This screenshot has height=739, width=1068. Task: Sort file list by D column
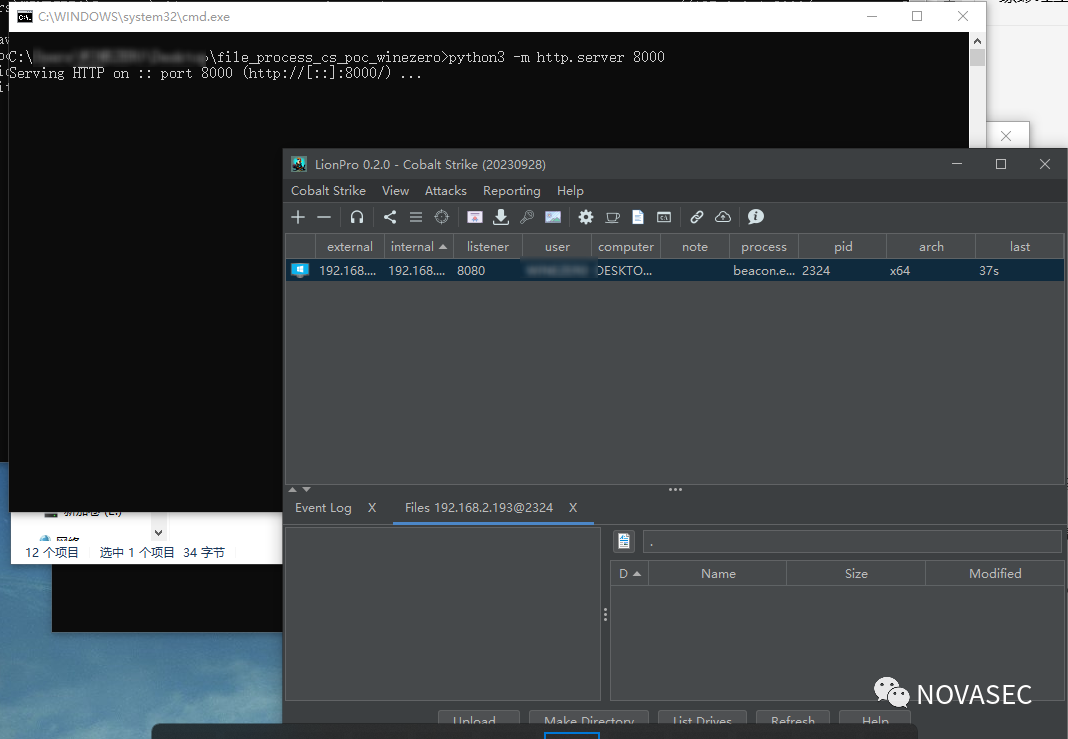point(629,573)
